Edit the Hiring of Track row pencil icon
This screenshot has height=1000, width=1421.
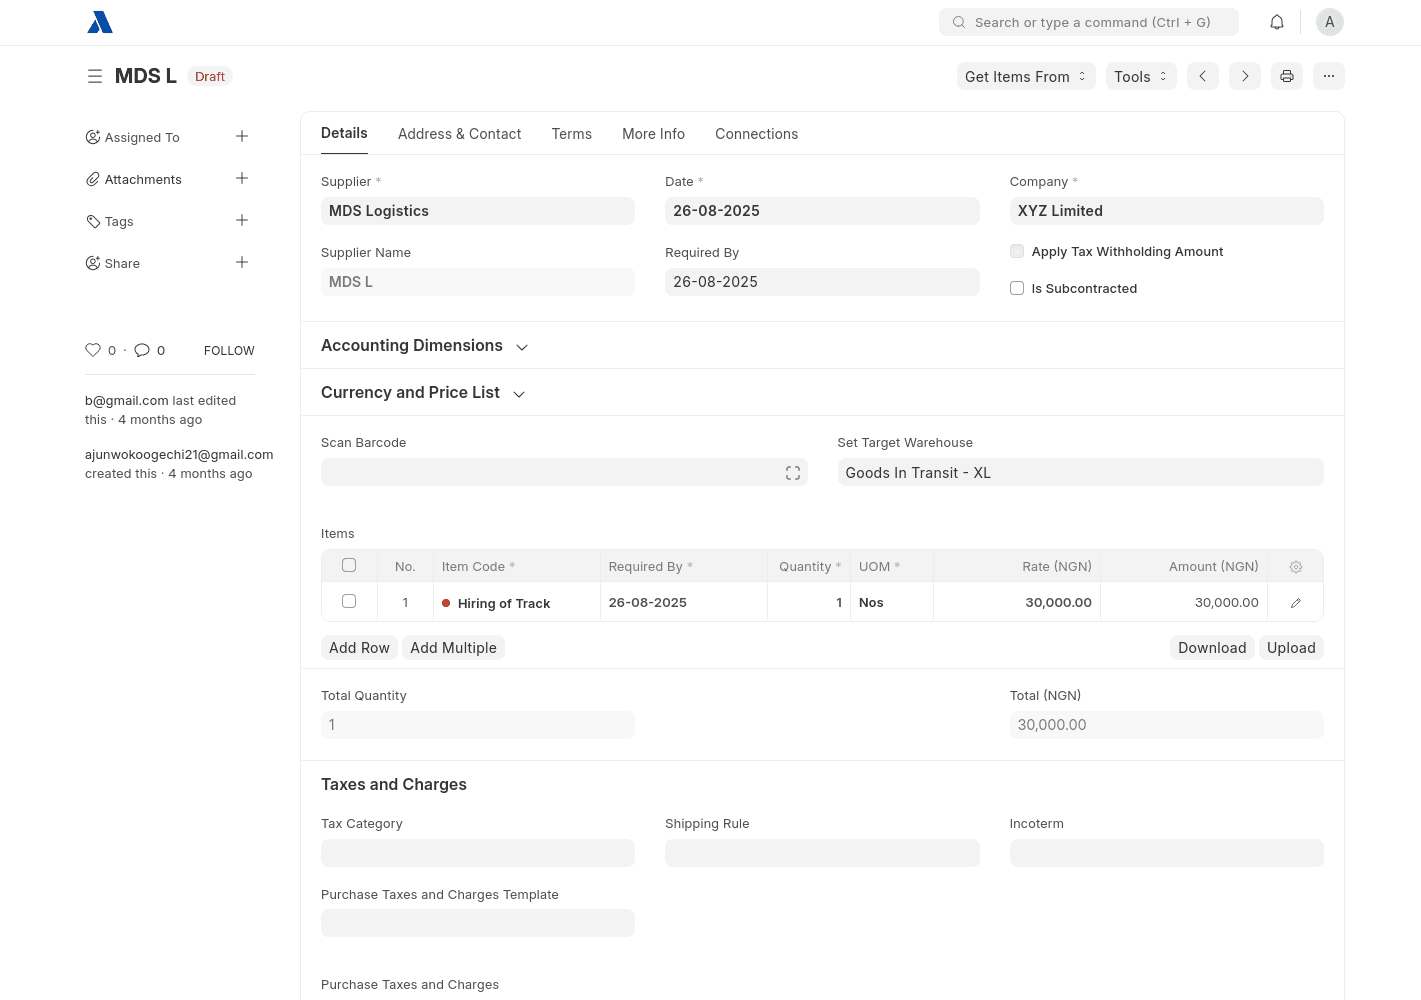click(1296, 603)
